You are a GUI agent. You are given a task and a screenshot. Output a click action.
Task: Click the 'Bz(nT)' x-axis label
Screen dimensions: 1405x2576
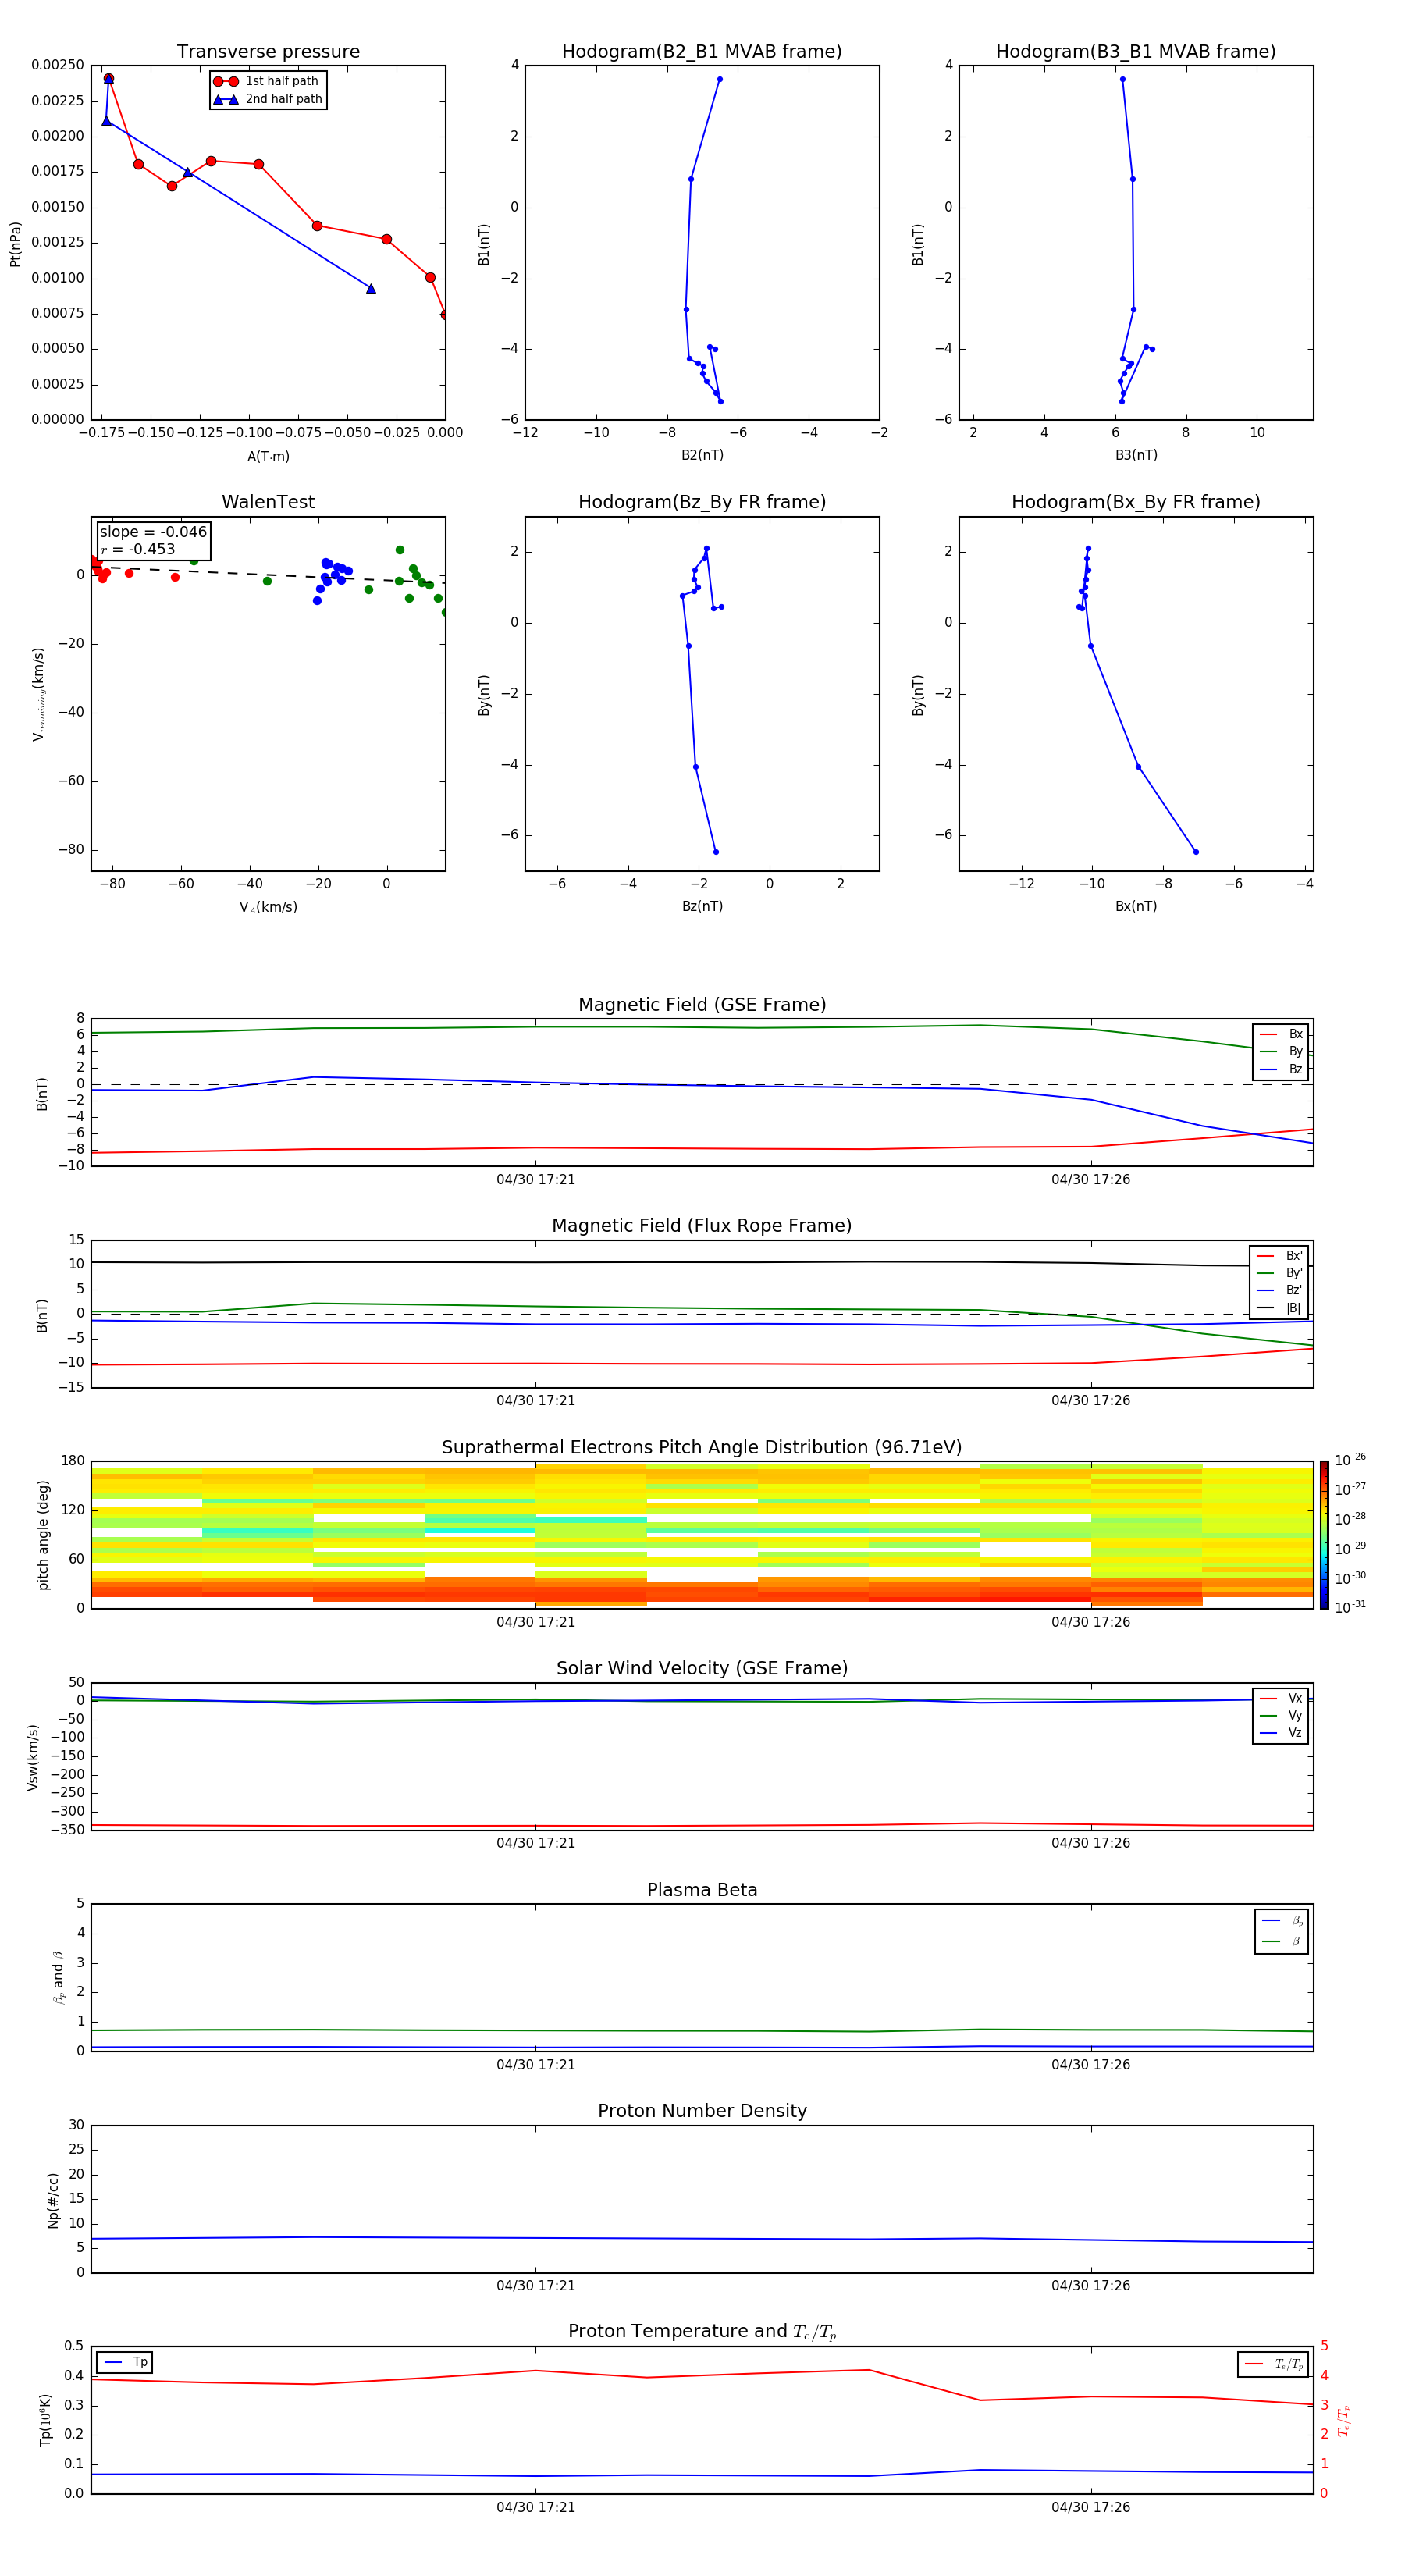tap(702, 906)
